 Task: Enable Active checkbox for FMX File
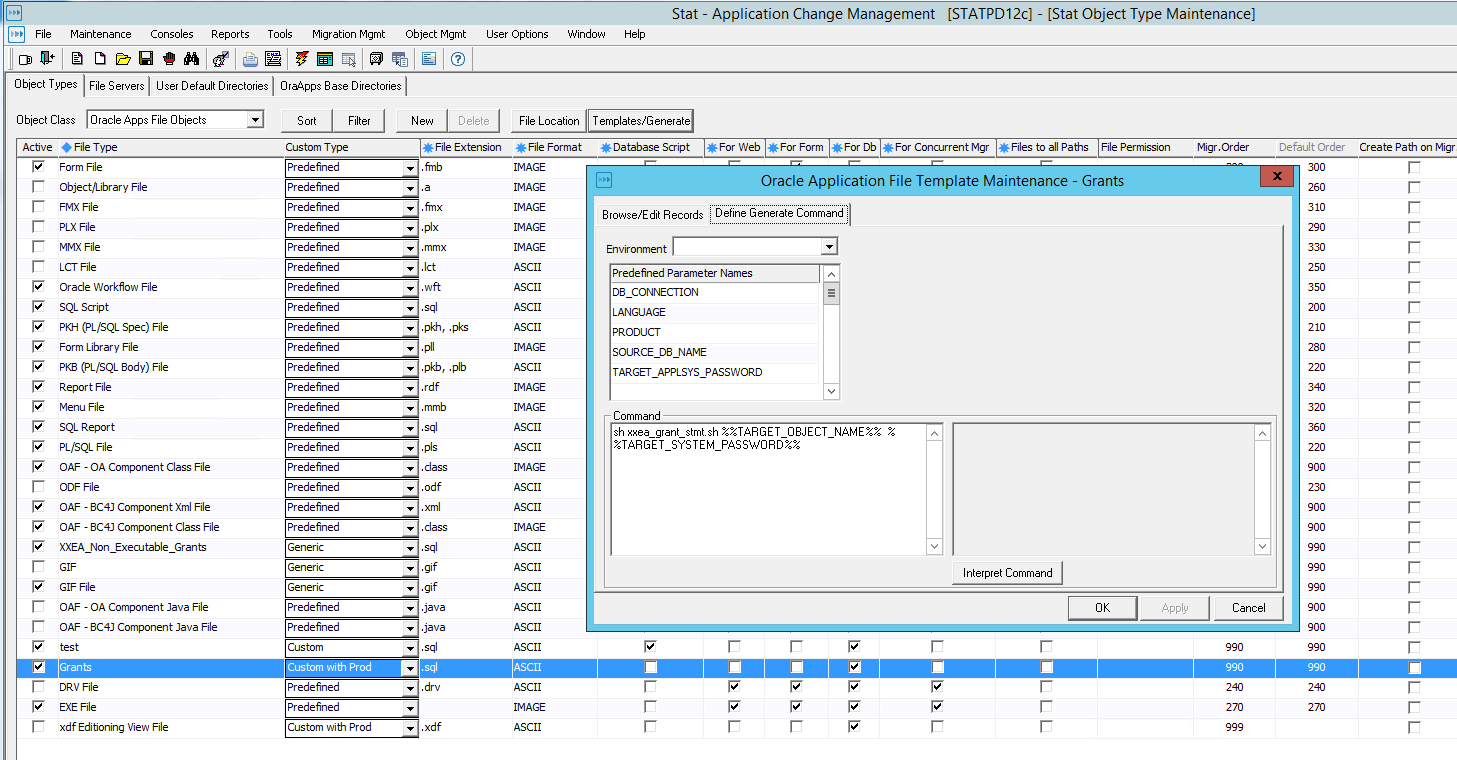point(38,207)
